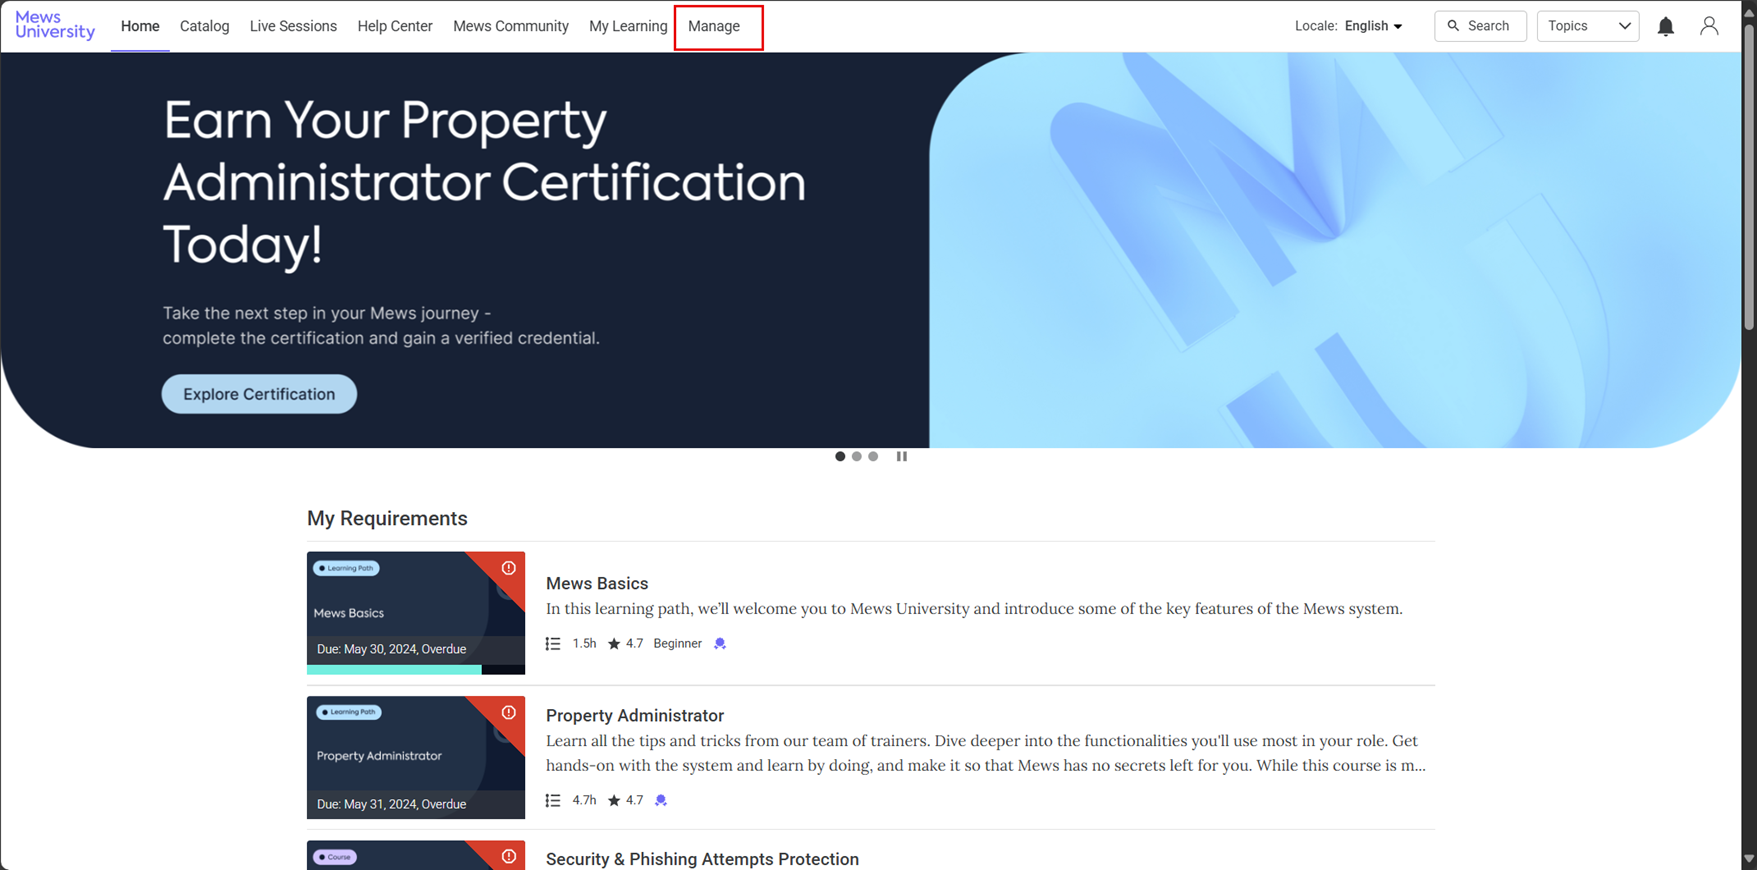Open the notifications bell
The image size is (1757, 870).
[x=1665, y=27]
